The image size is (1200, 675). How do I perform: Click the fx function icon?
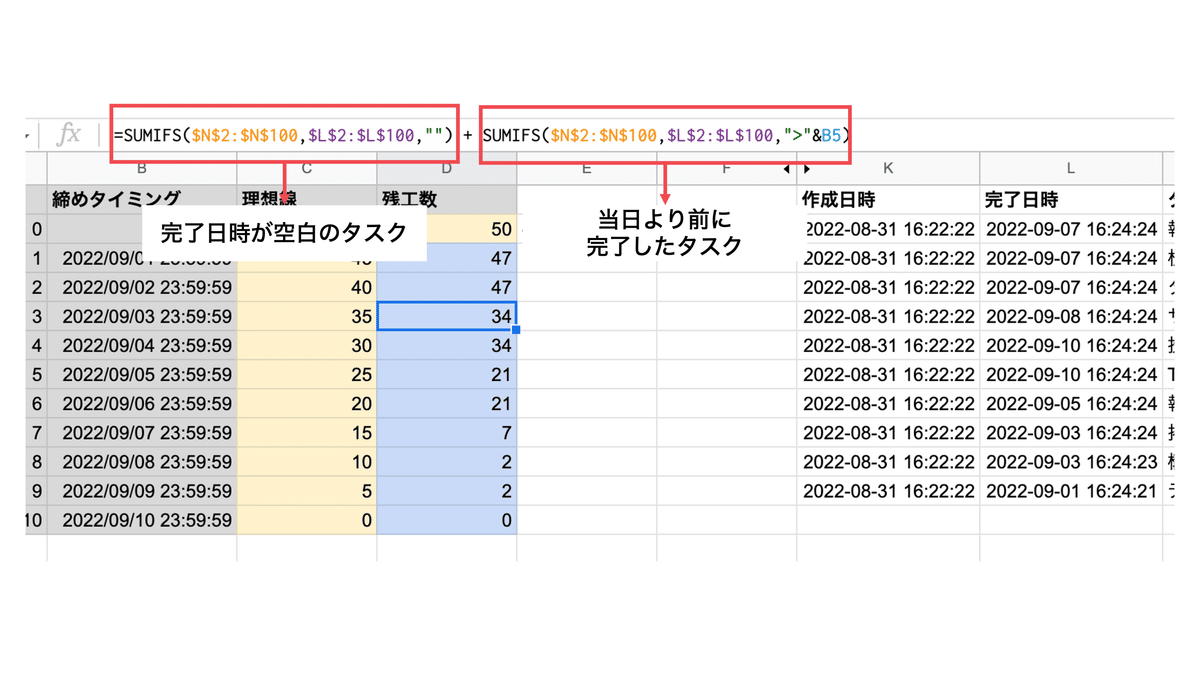(68, 134)
